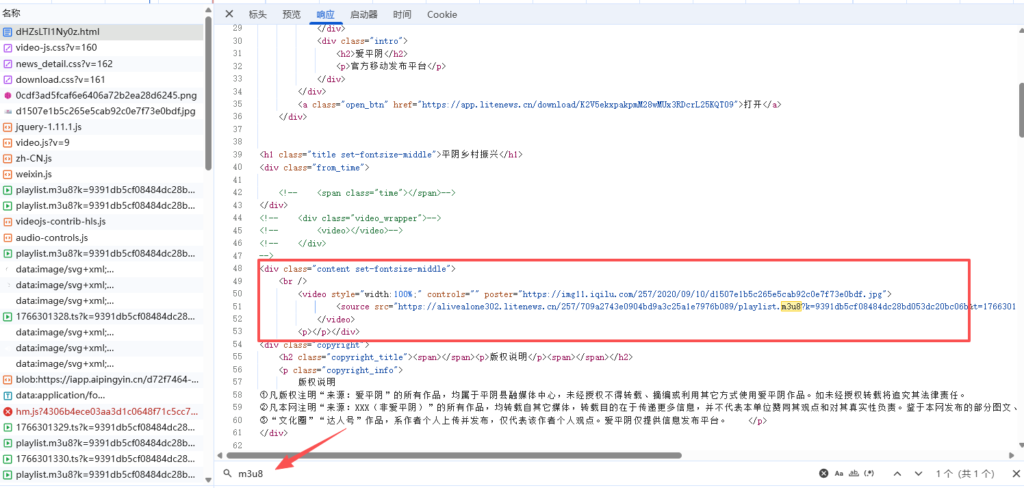Click media icon beside 1766301330.ts
The width and height of the screenshot is (1024, 488).
(x=8, y=459)
